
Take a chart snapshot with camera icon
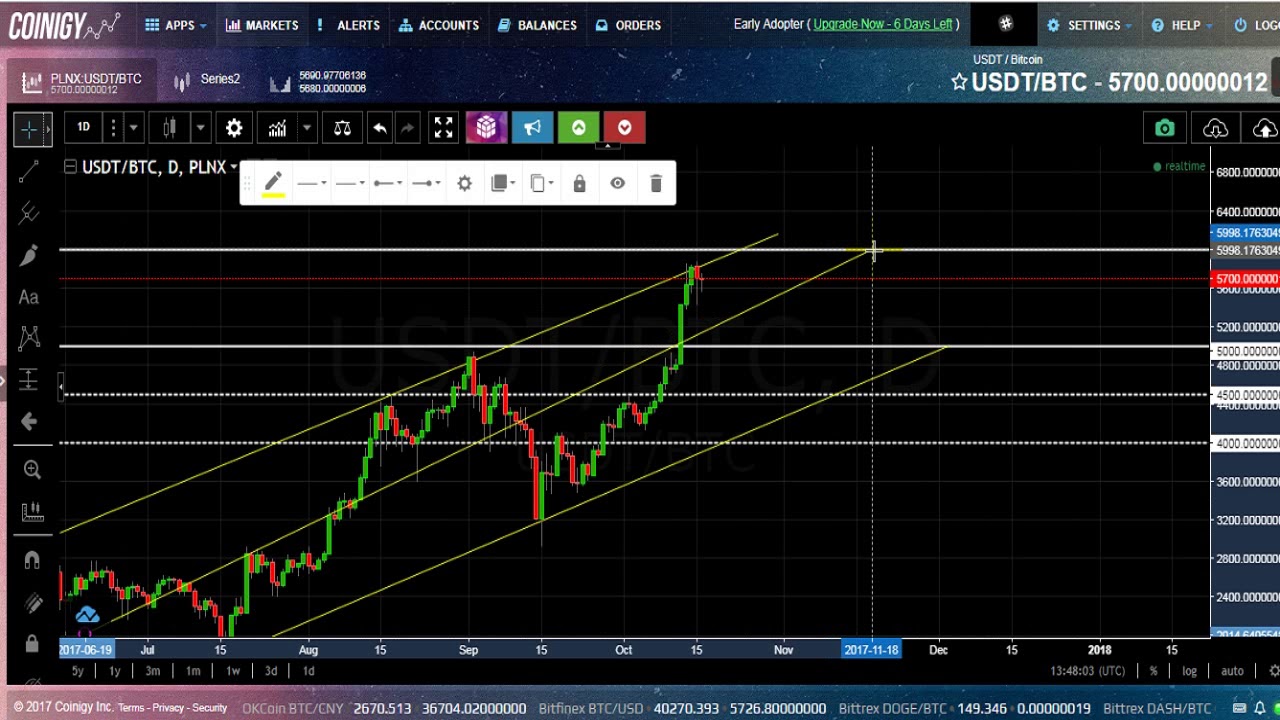(1164, 128)
